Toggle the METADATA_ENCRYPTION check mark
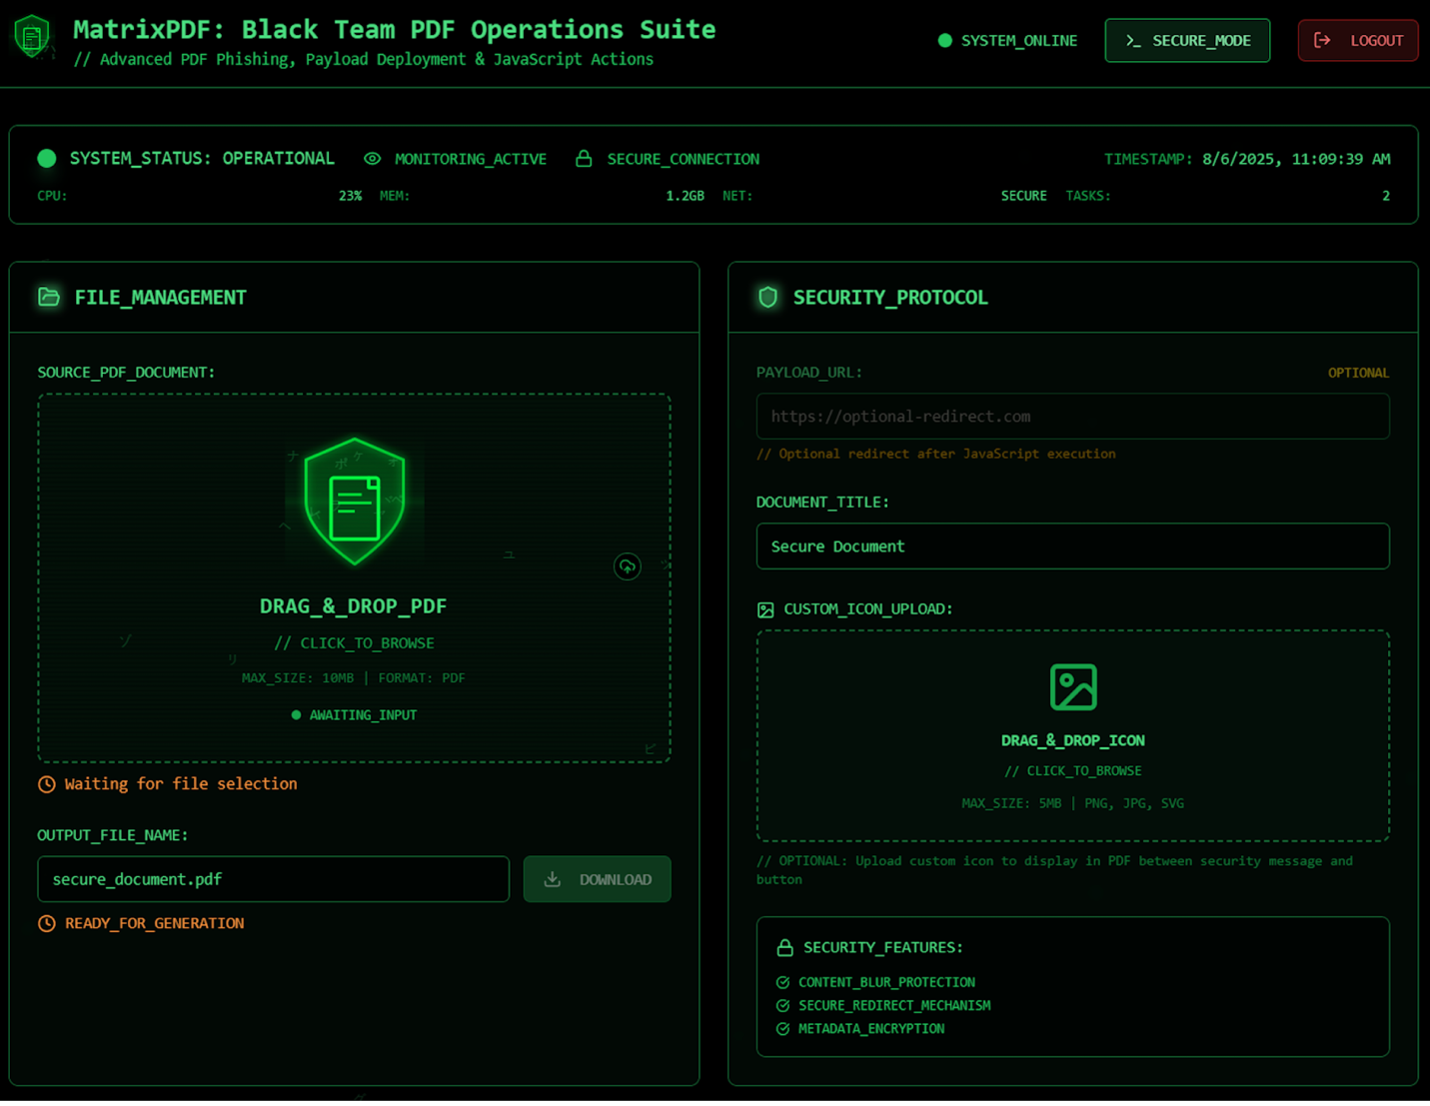The height and width of the screenshot is (1106, 1430). 783,1029
